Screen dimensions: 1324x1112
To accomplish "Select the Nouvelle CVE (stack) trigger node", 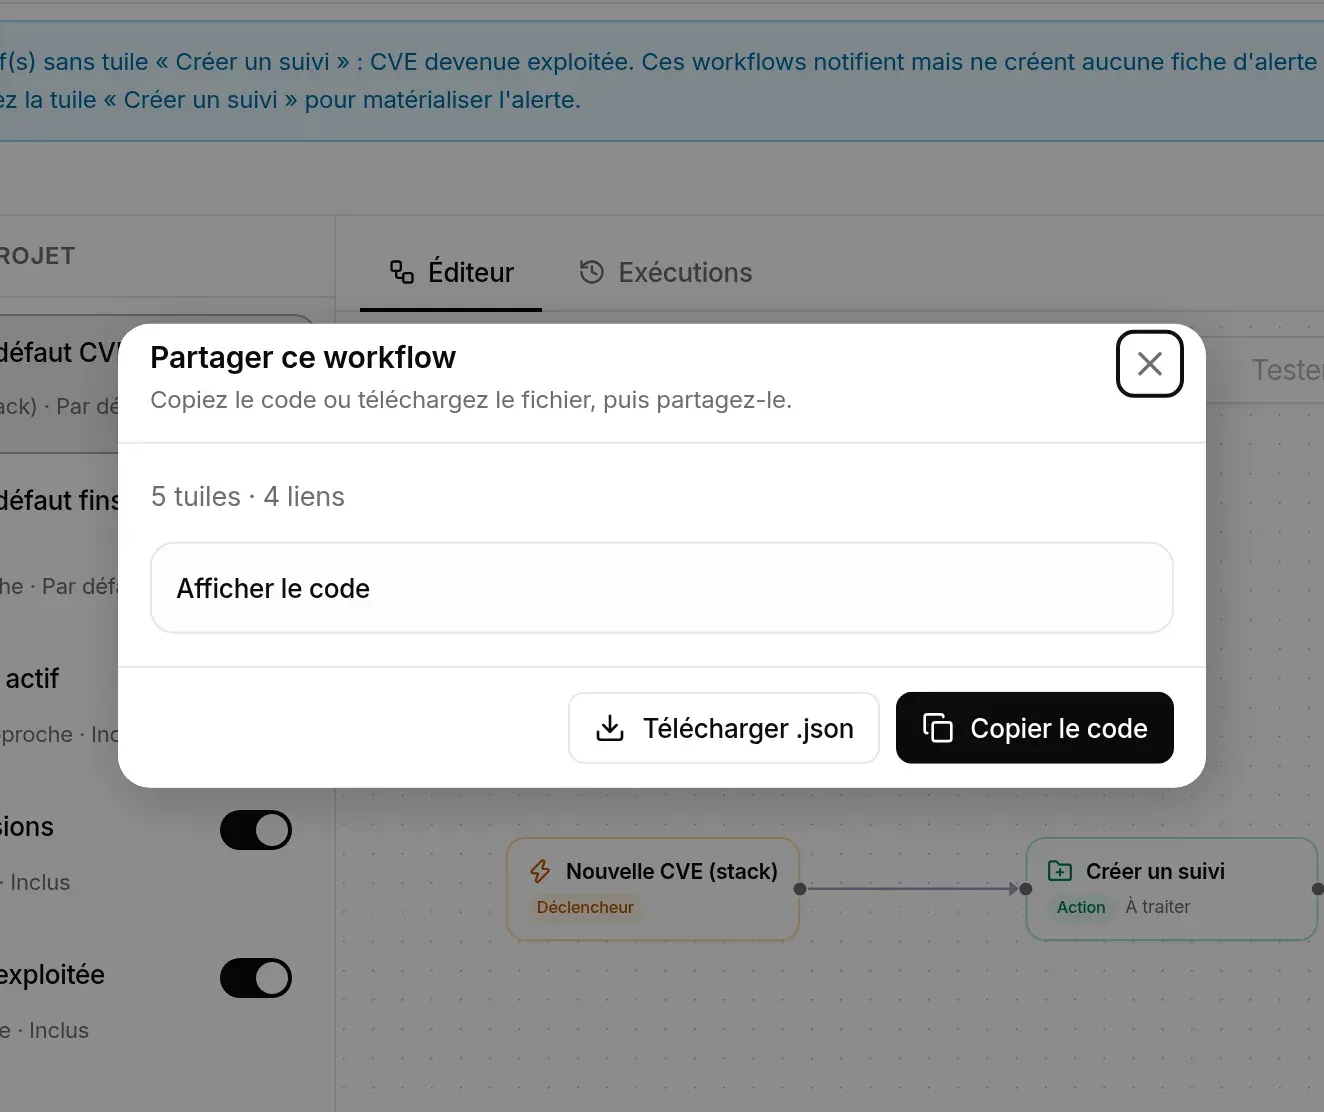I will pyautogui.click(x=653, y=889).
